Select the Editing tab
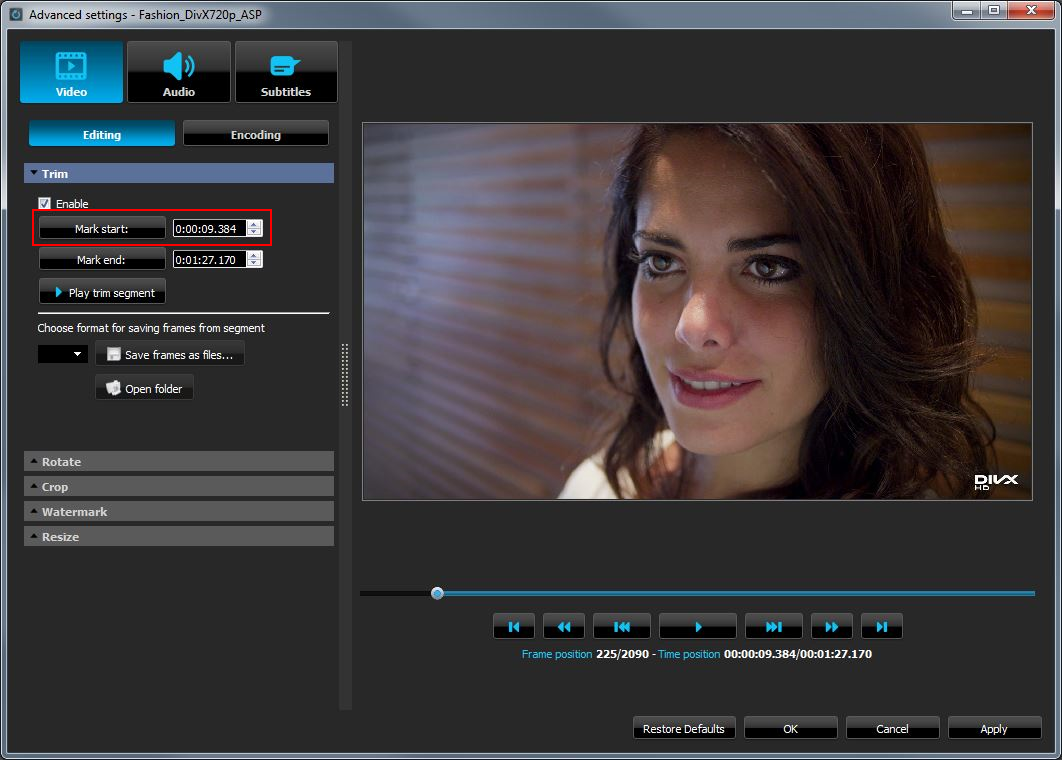1062x760 pixels. 101,133
